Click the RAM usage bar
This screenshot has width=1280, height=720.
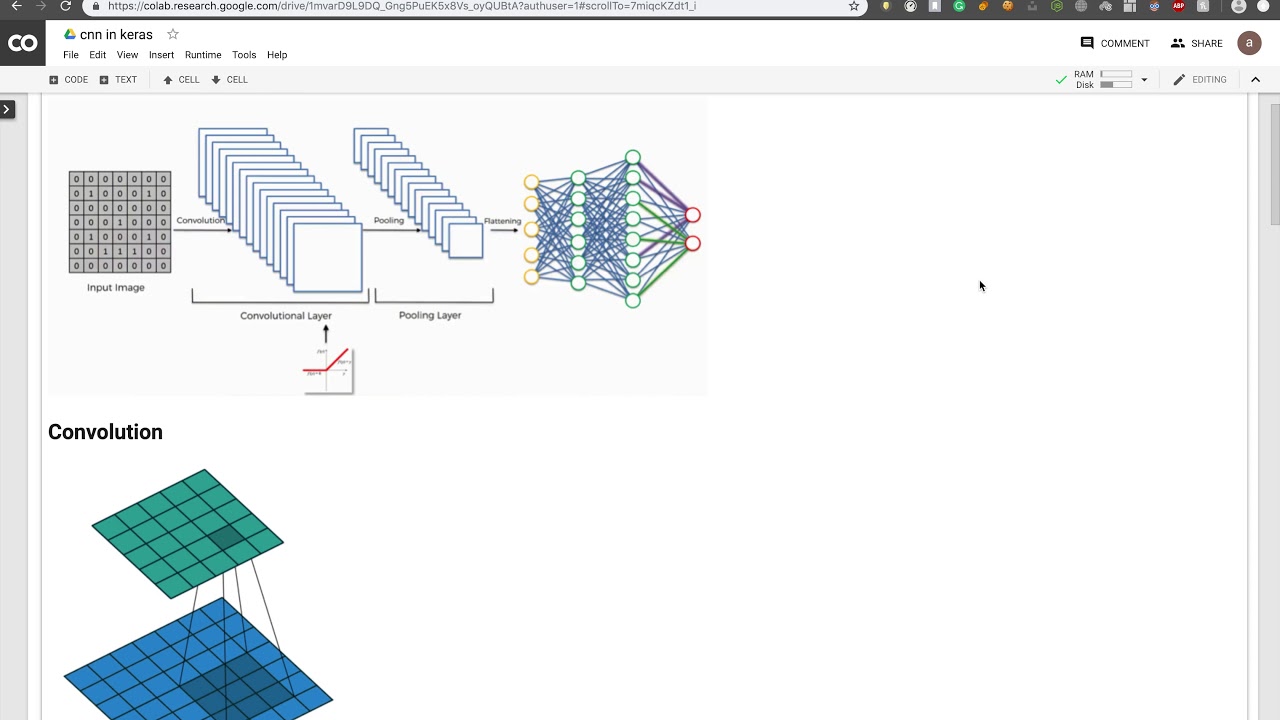(1116, 74)
